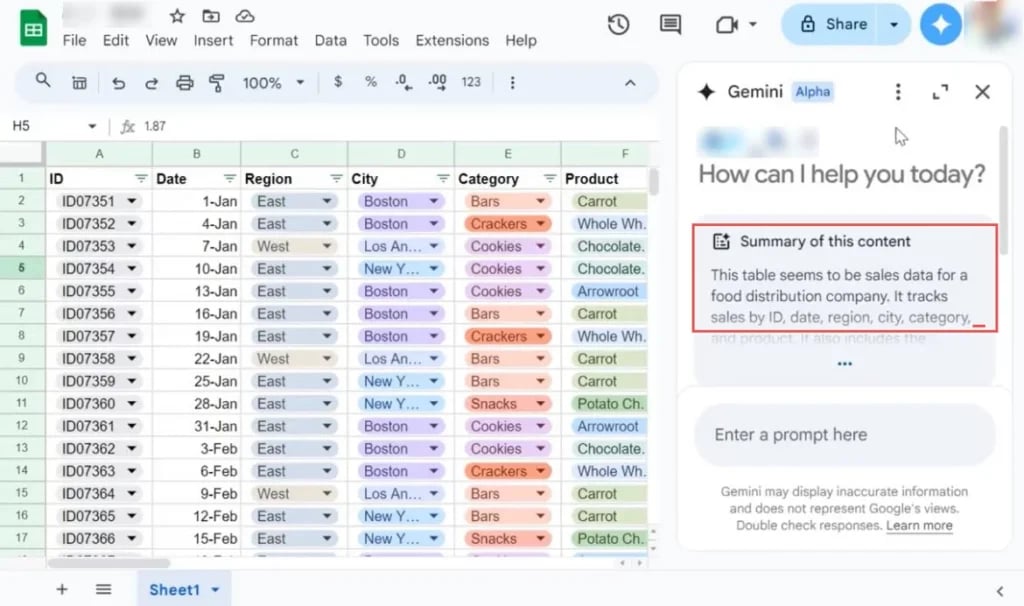Apply currency format with the dollar icon
Image resolution: width=1024 pixels, height=606 pixels.
(337, 83)
